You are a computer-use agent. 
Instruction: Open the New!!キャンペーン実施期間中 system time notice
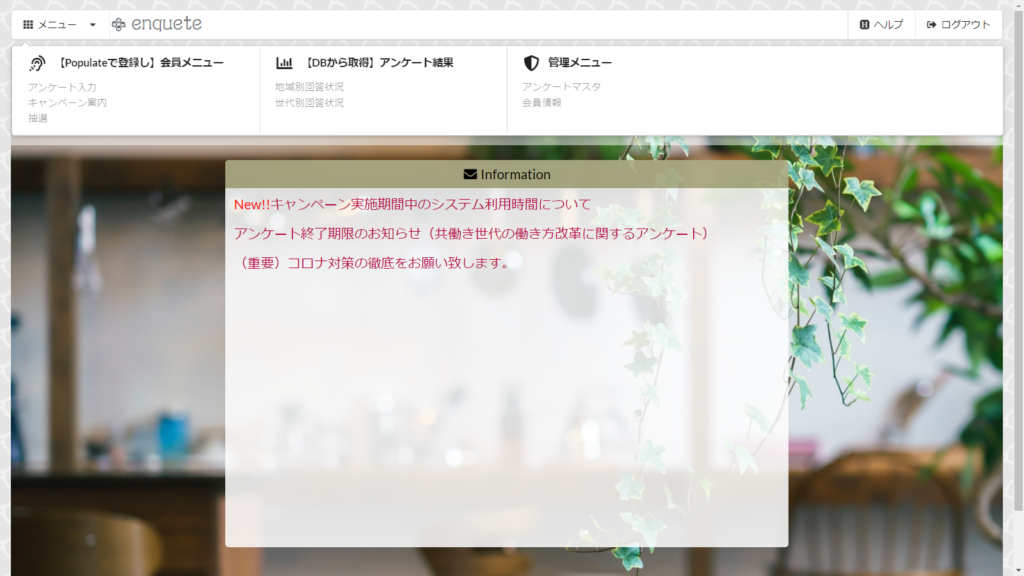[412, 204]
